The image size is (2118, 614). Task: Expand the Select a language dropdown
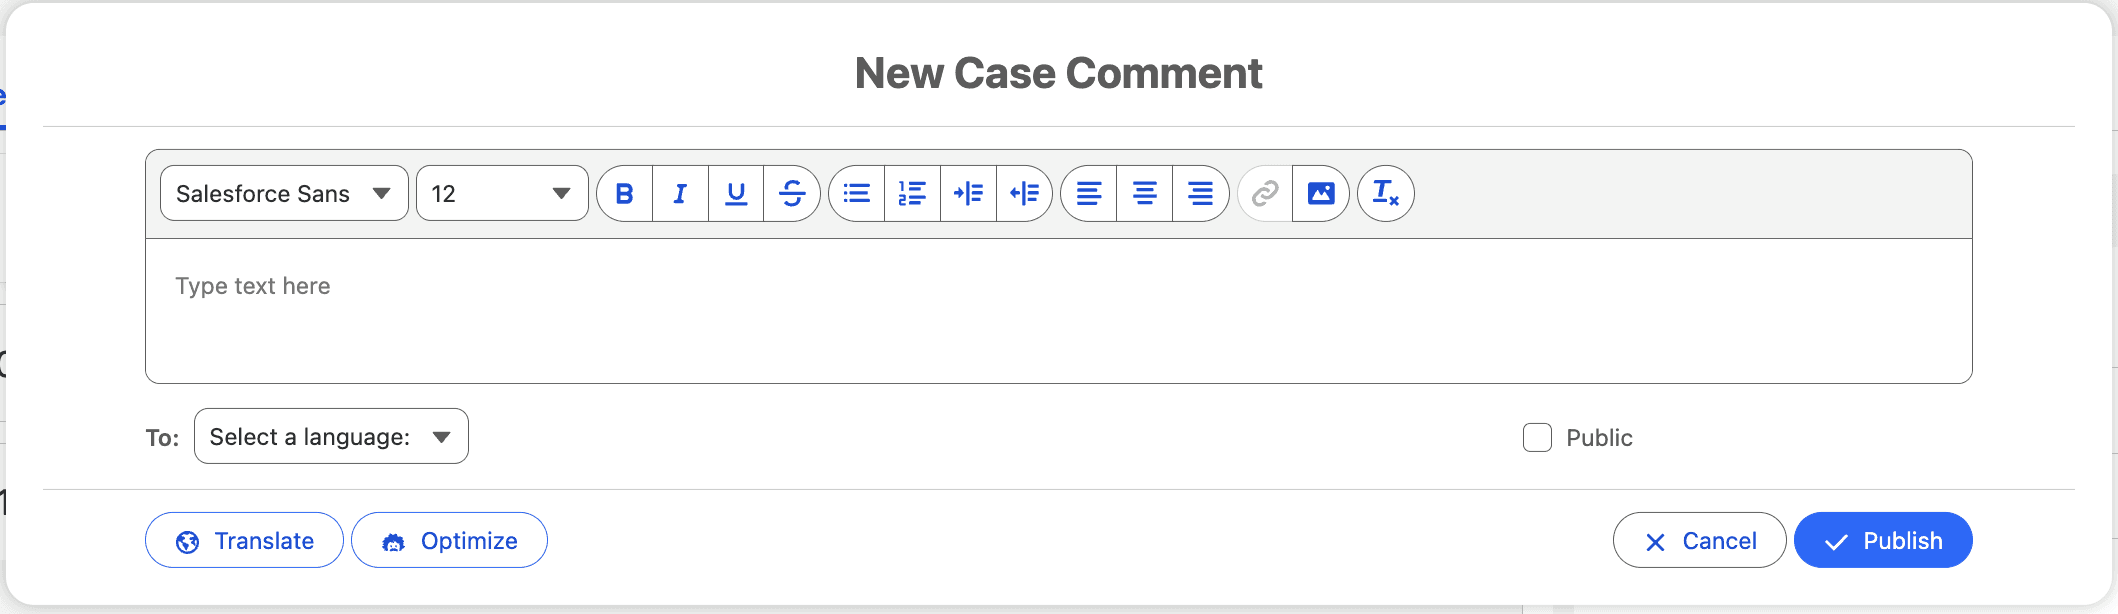click(x=330, y=436)
